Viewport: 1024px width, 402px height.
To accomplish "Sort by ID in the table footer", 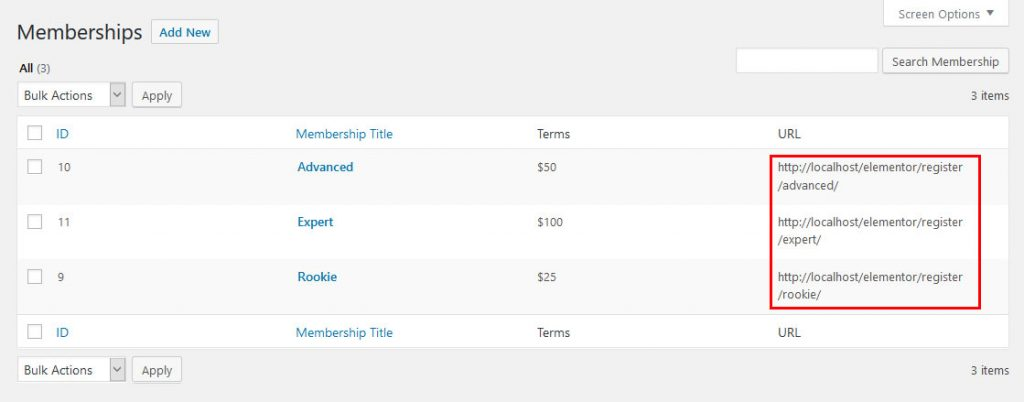I will (x=62, y=332).
